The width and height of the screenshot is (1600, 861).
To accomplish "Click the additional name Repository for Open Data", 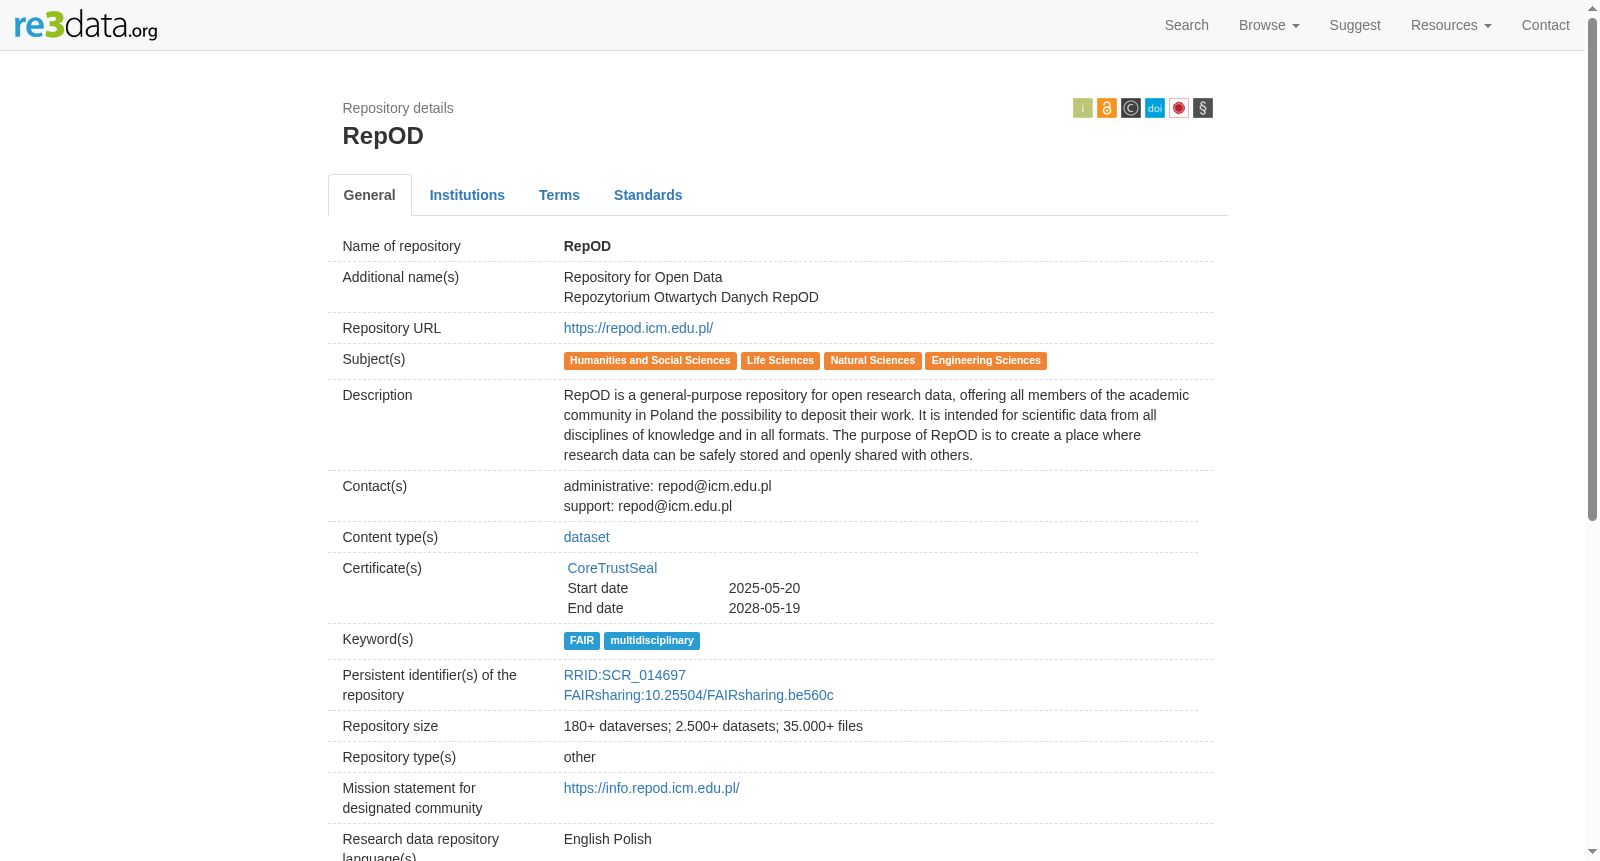I will pyautogui.click(x=643, y=277).
